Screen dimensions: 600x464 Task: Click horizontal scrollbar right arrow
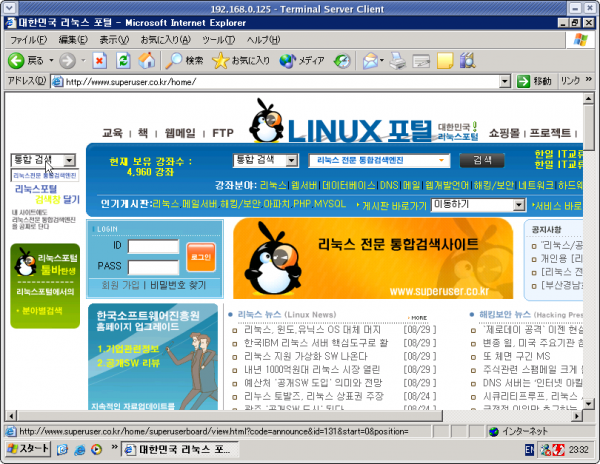click(577, 416)
